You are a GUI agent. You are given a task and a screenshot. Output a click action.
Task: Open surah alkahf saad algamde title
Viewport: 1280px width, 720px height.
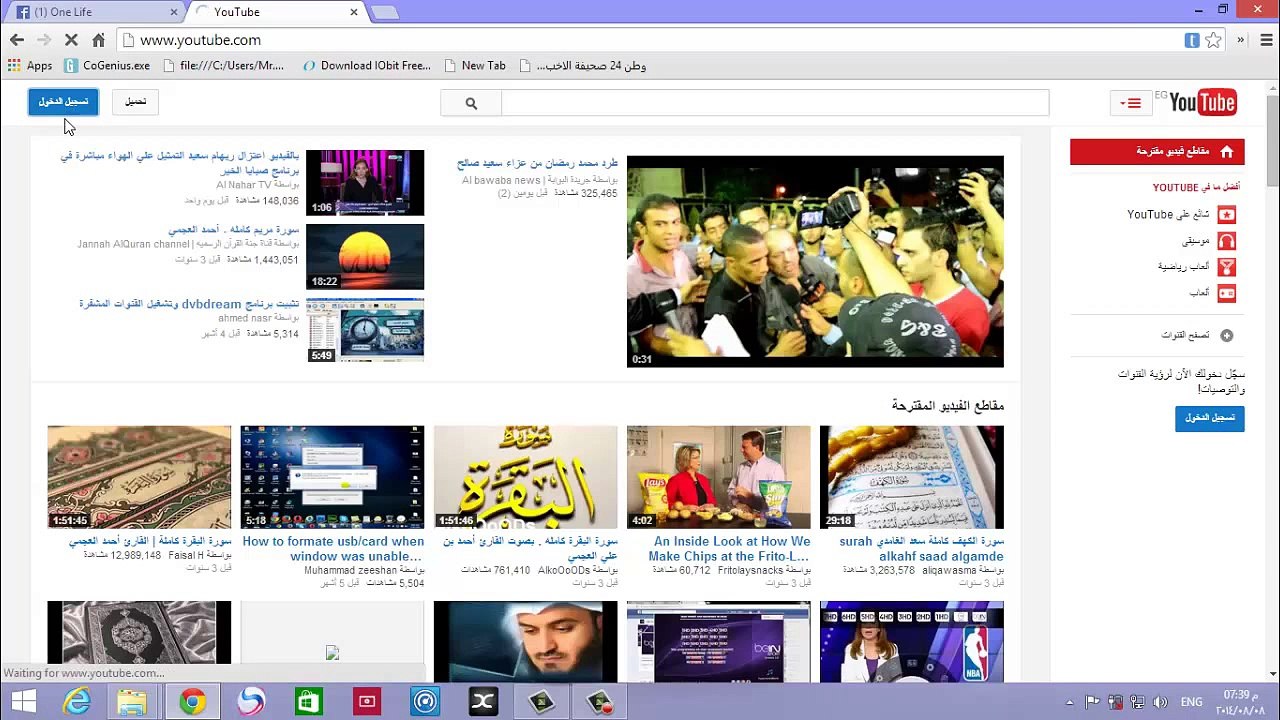click(921, 549)
